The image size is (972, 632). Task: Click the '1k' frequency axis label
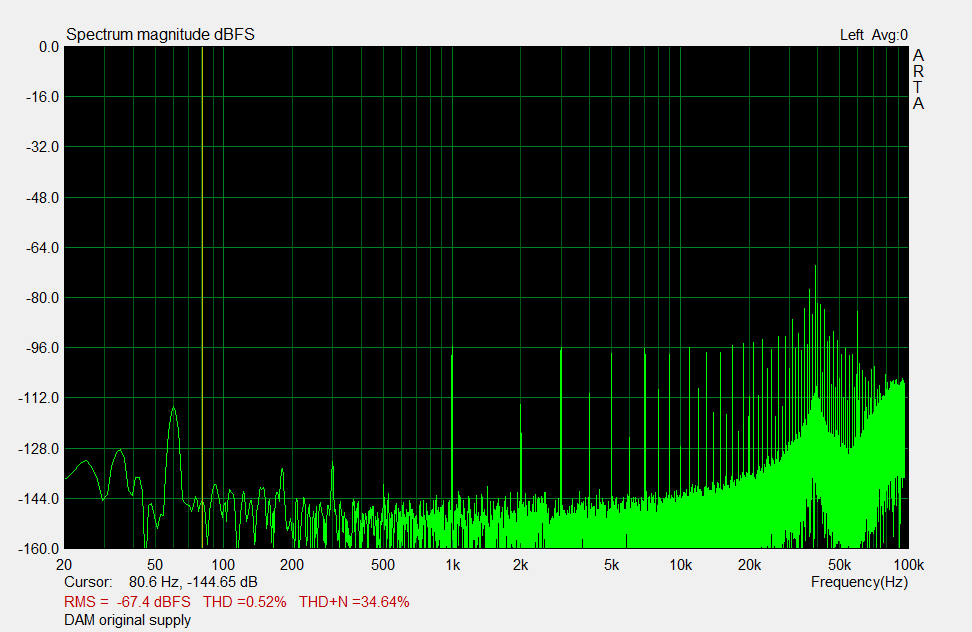click(x=453, y=565)
